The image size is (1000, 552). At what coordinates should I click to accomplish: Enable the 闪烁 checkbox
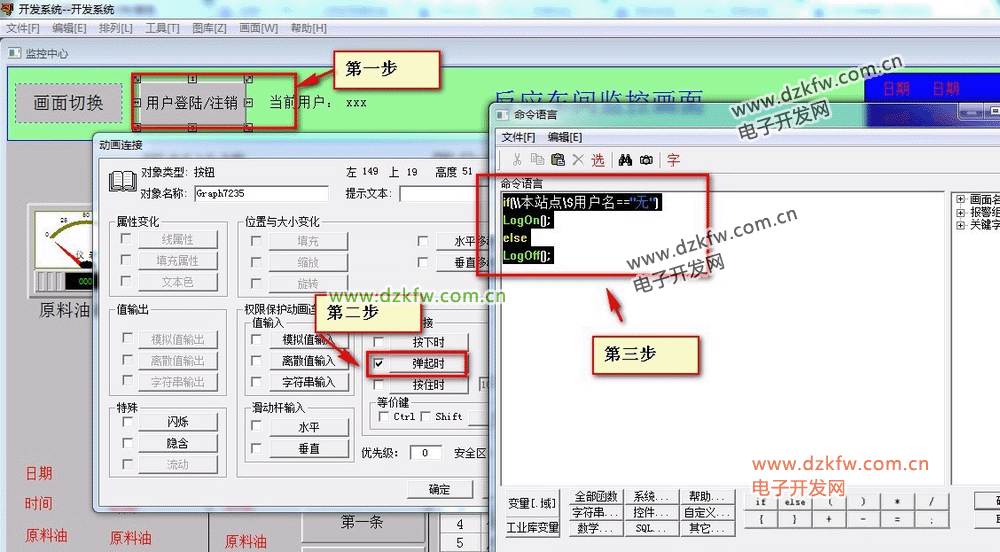[127, 422]
